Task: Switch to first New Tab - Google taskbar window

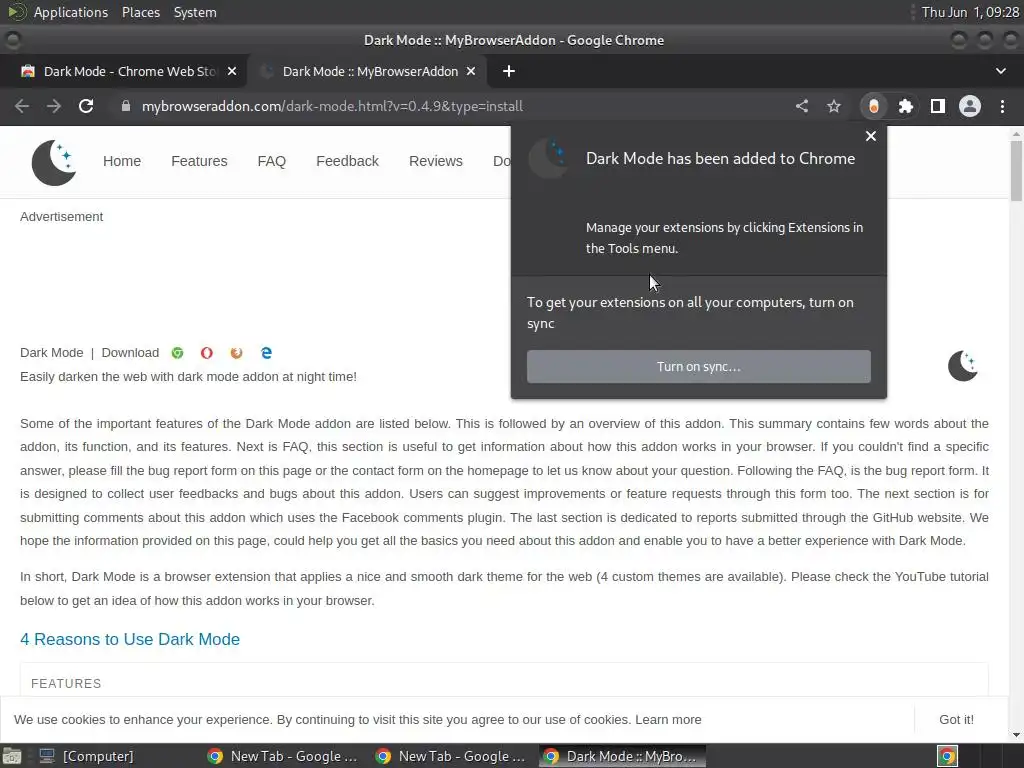Action: (282, 756)
